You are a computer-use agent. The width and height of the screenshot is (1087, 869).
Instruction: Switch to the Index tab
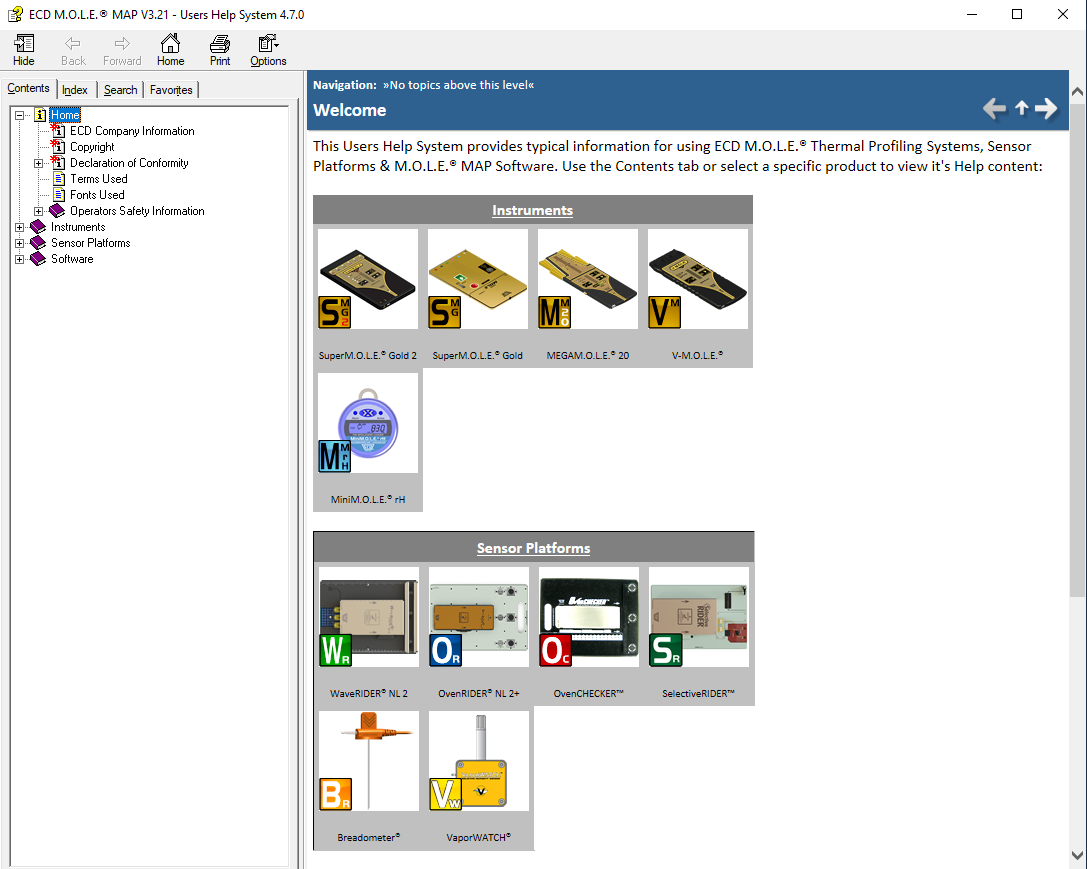[x=75, y=90]
